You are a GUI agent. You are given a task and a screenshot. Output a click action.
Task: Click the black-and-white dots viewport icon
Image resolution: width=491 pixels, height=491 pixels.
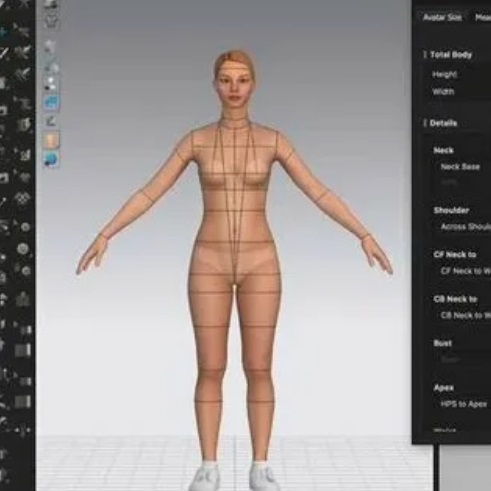coord(51,83)
